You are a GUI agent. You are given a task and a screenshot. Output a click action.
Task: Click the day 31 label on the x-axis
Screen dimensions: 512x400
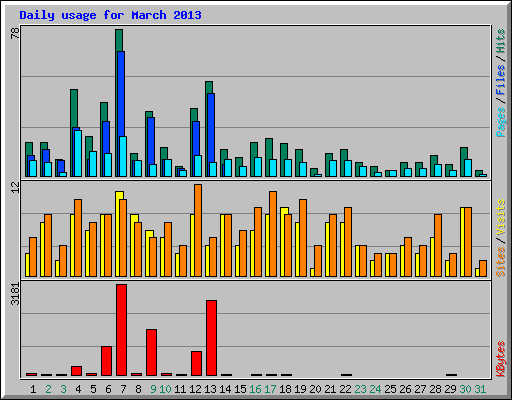(x=480, y=389)
